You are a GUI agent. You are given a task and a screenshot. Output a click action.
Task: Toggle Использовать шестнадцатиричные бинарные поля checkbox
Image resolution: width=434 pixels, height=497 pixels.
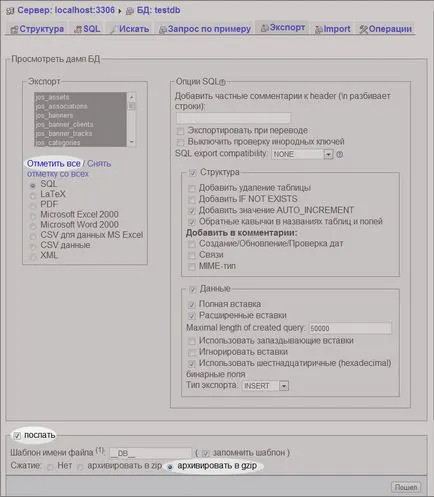(192, 364)
